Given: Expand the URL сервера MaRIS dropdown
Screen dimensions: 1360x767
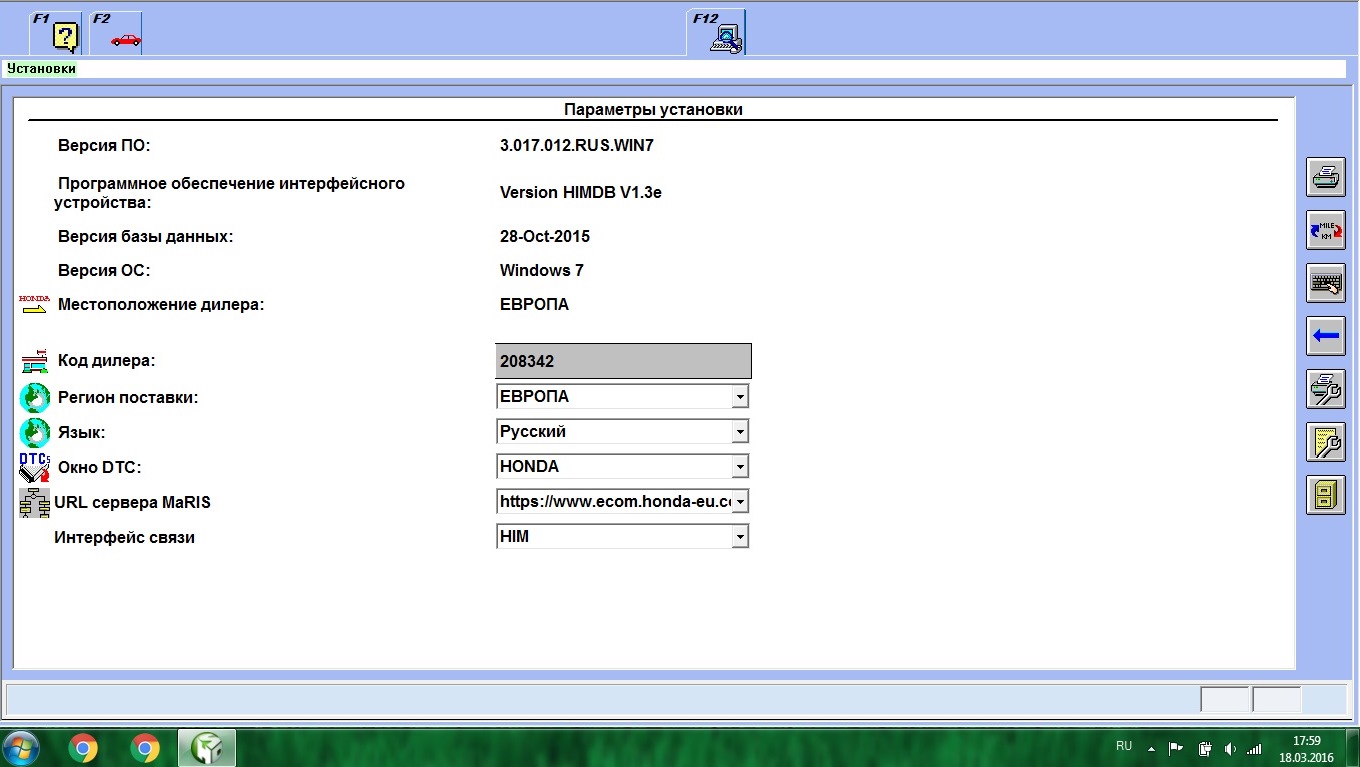Looking at the screenshot, I should pyautogui.click(x=740, y=502).
